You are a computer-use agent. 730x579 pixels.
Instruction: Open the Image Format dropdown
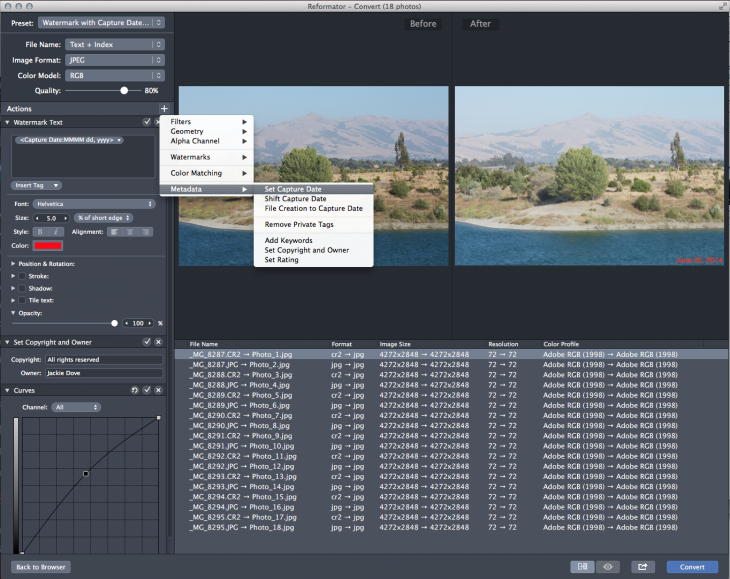[x=115, y=59]
